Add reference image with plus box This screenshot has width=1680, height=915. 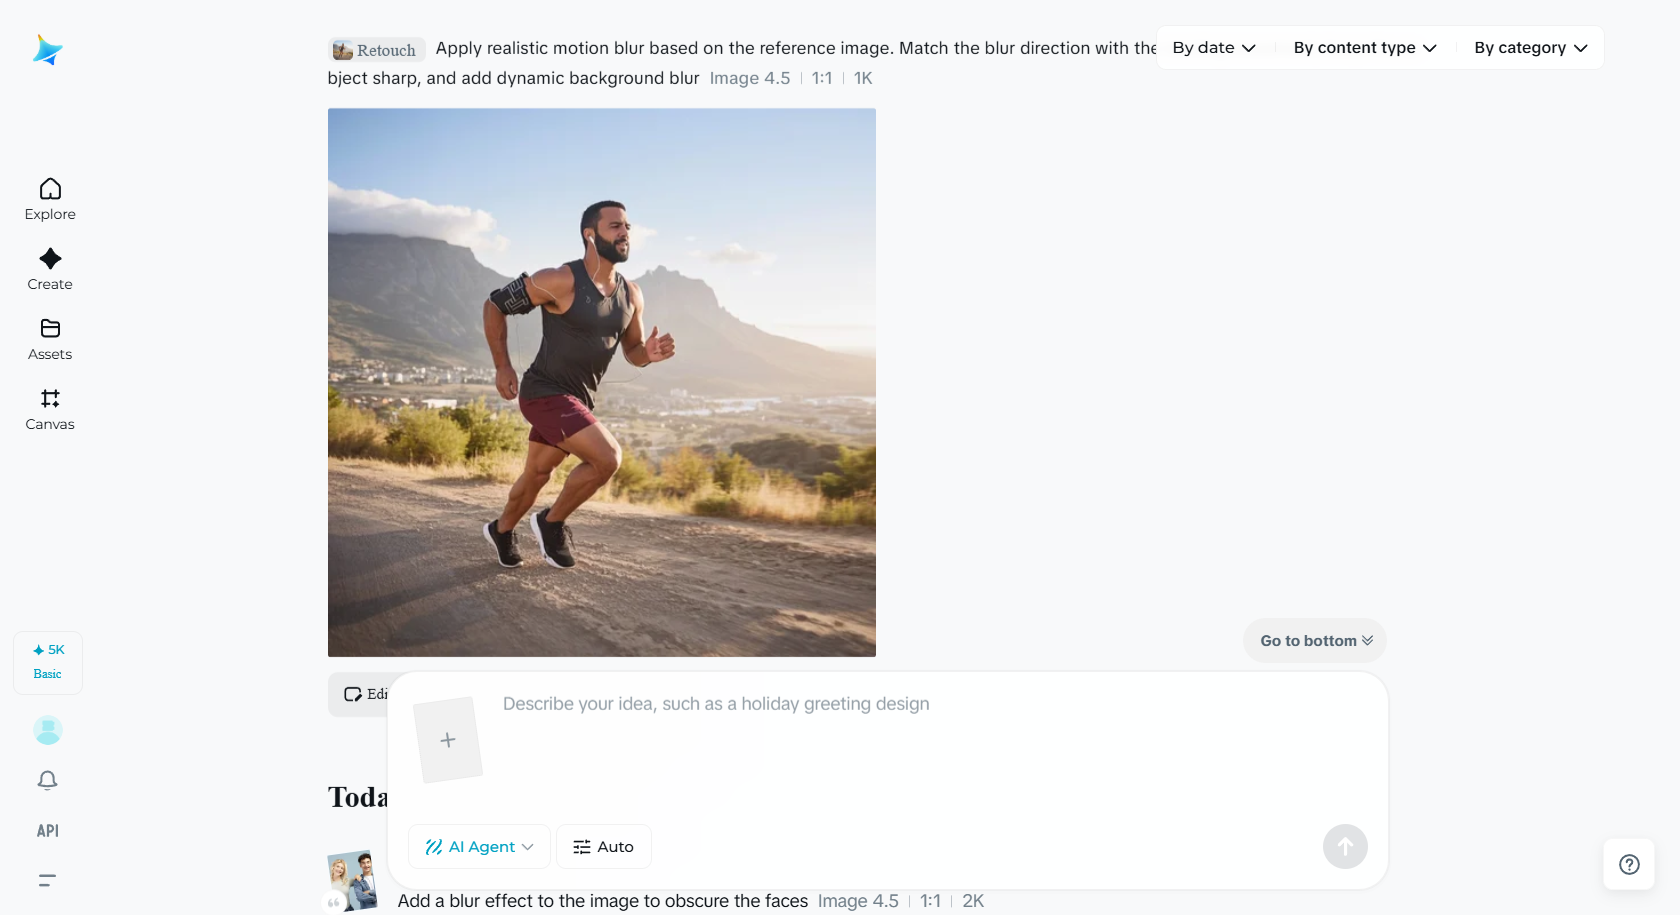[448, 740]
